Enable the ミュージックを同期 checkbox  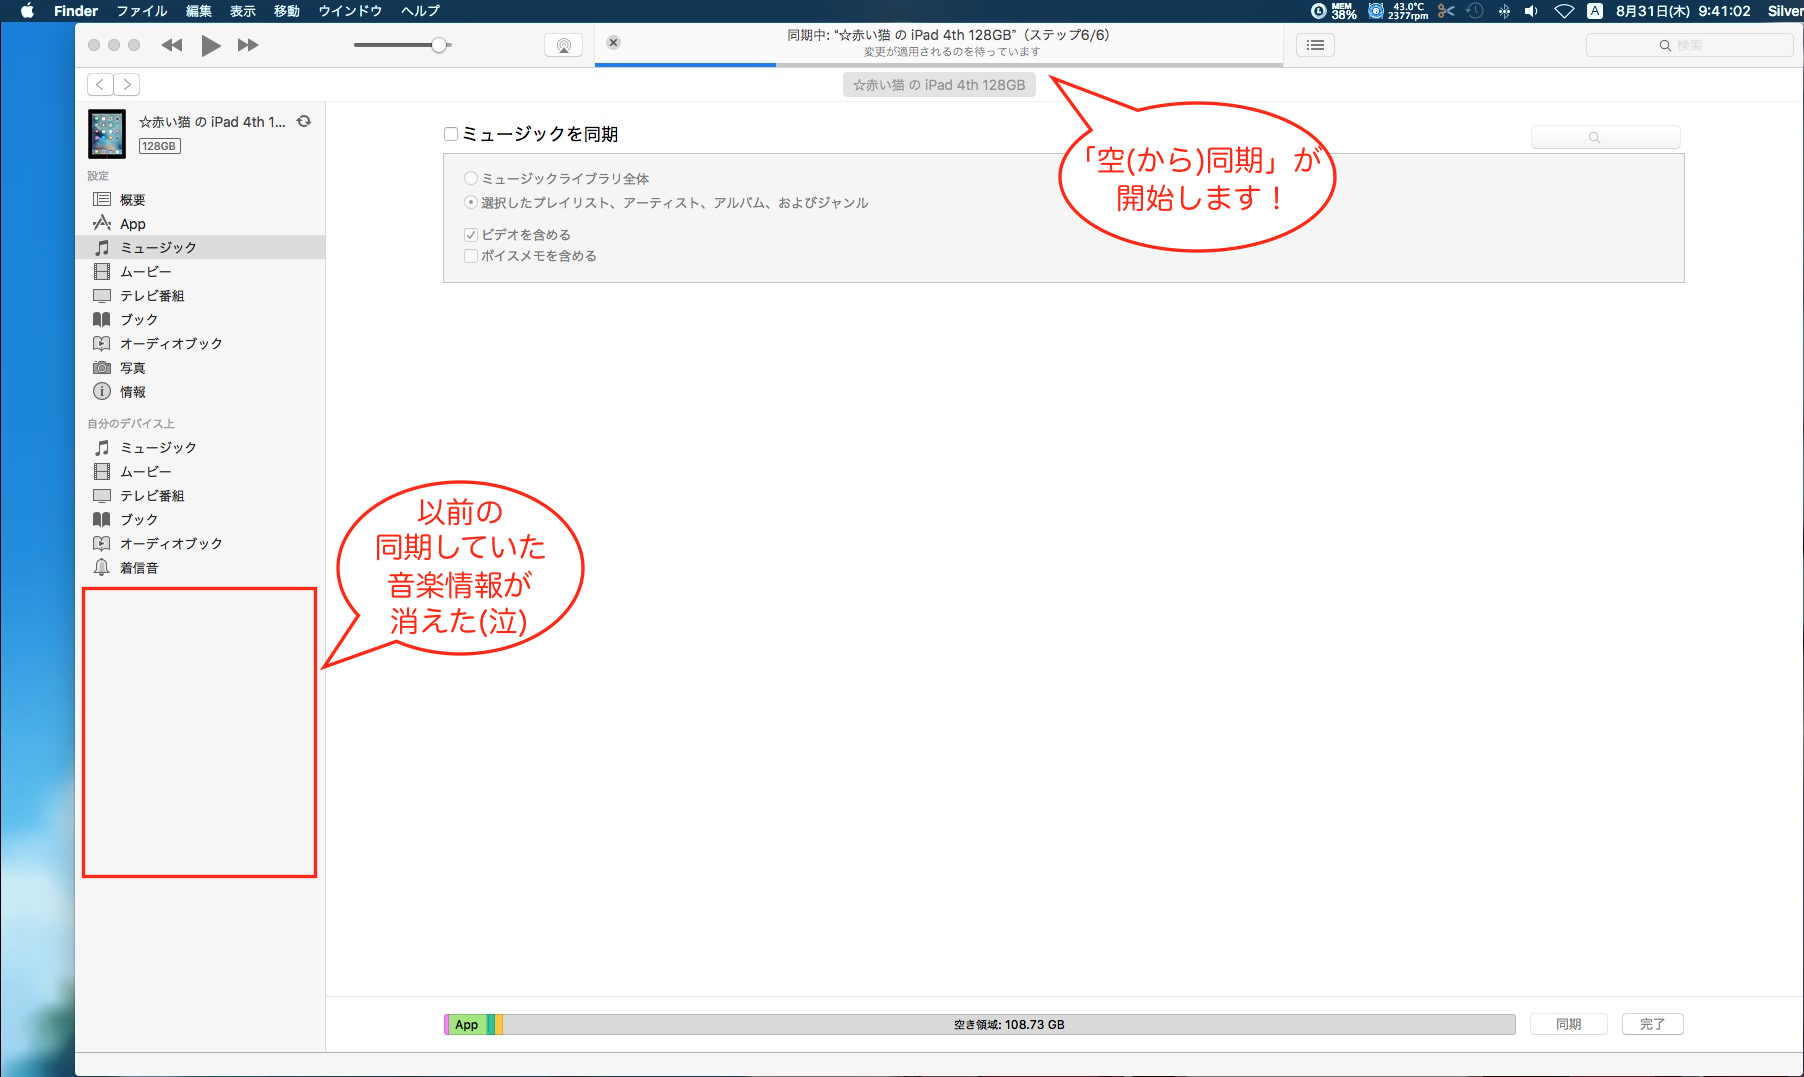pos(451,134)
